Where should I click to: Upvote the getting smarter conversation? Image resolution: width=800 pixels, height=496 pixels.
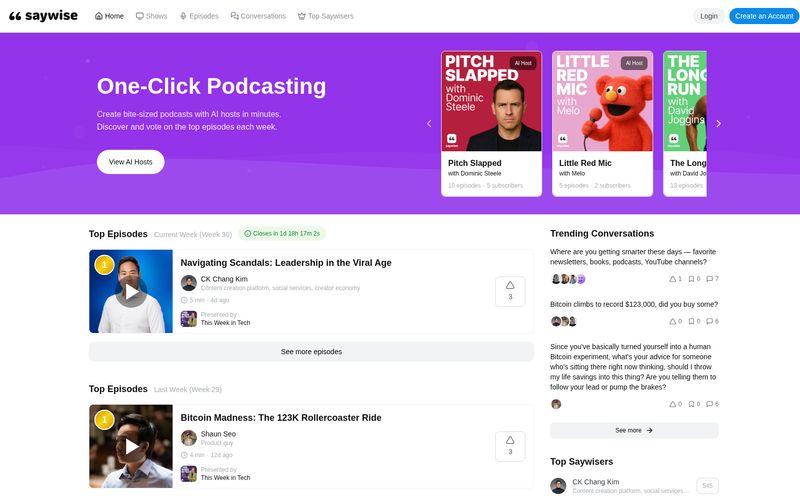click(x=674, y=279)
